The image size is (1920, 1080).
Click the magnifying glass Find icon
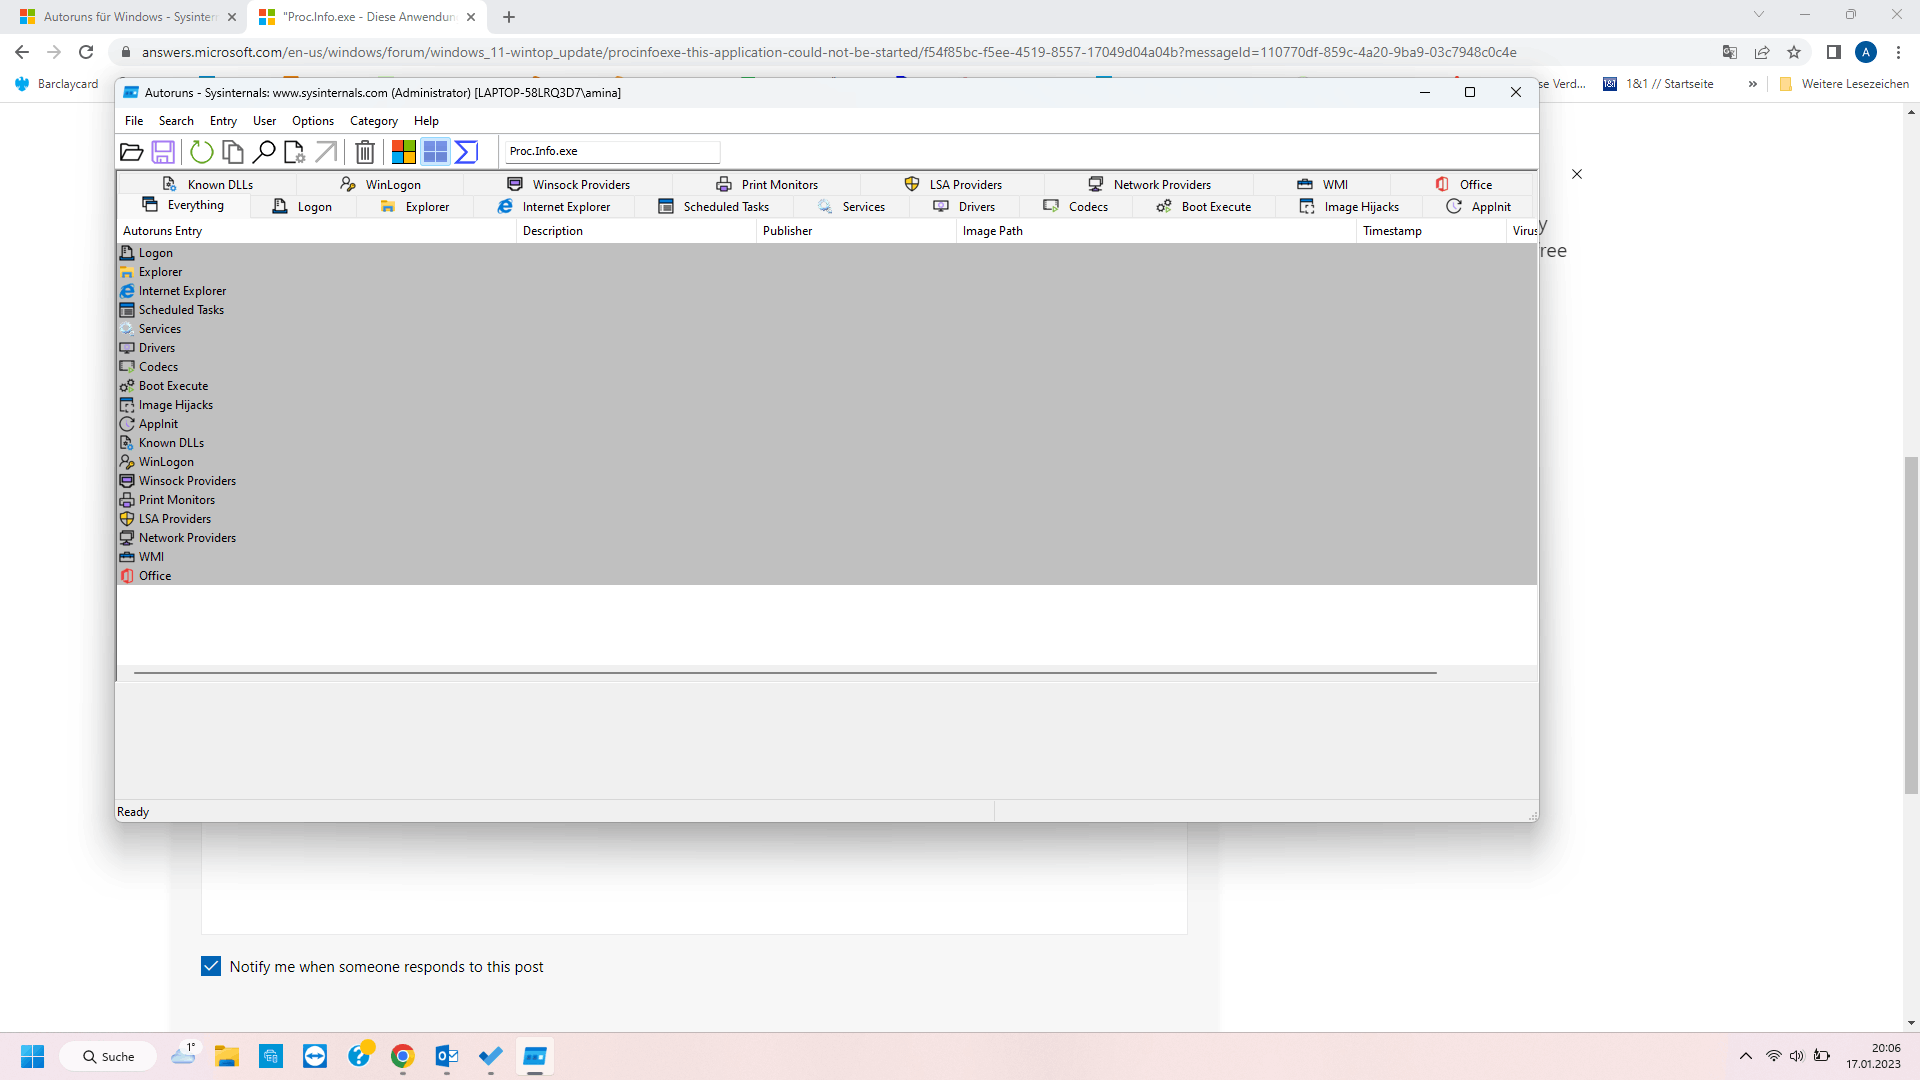point(264,152)
